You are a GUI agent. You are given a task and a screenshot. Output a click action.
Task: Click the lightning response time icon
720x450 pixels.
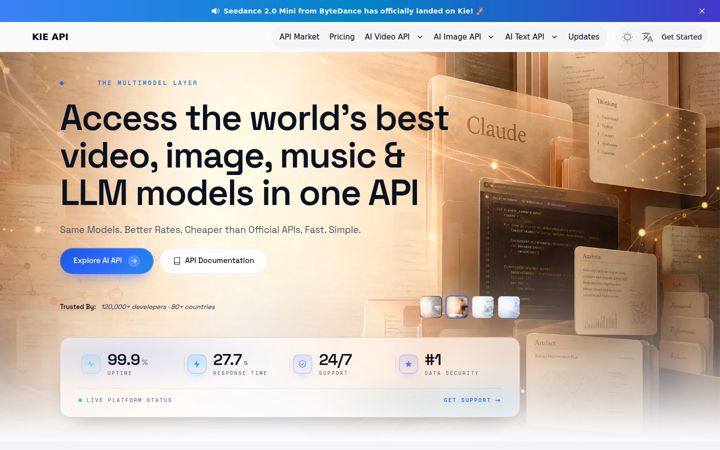coord(197,364)
